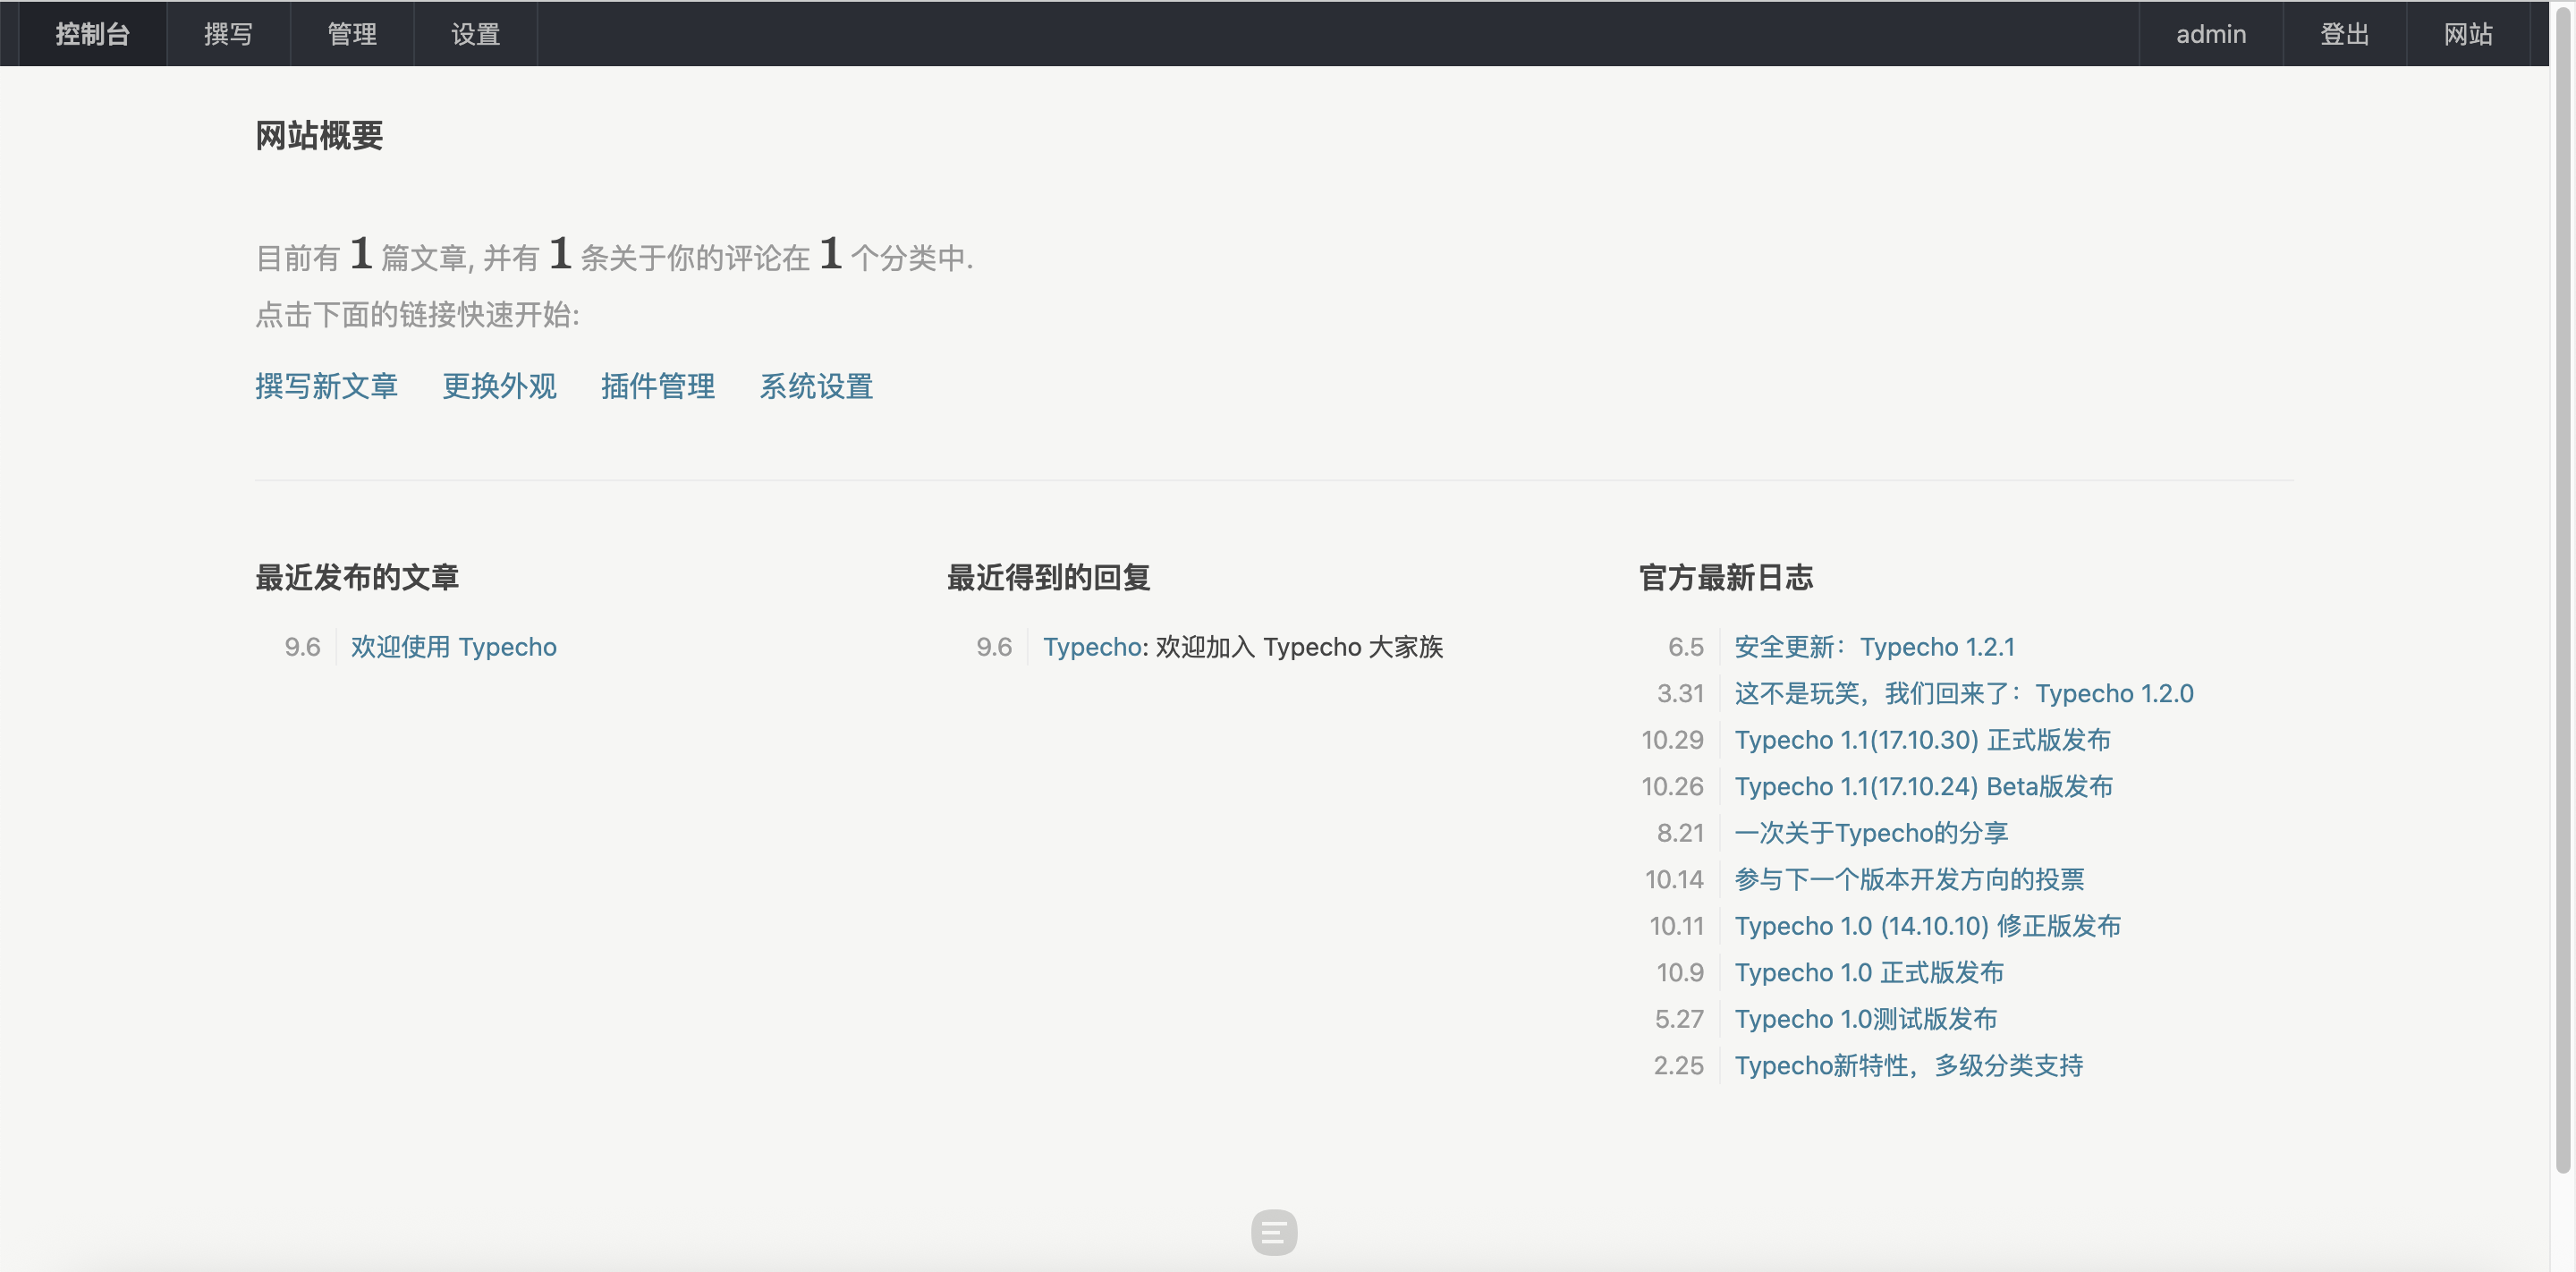
Task: Open the Typecho 1.2.0 announcement link
Action: click(x=1963, y=693)
